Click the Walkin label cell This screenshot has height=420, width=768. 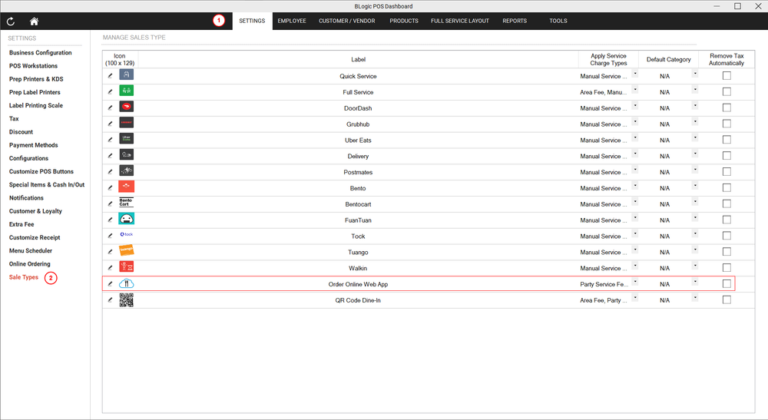click(358, 268)
